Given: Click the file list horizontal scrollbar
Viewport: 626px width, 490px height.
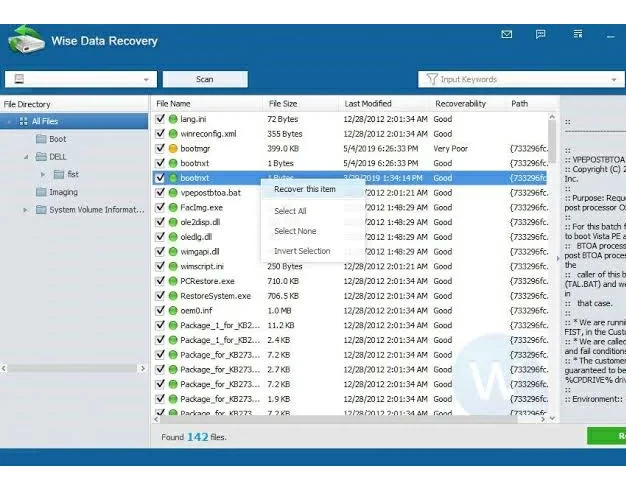Looking at the screenshot, I should [x=340, y=419].
